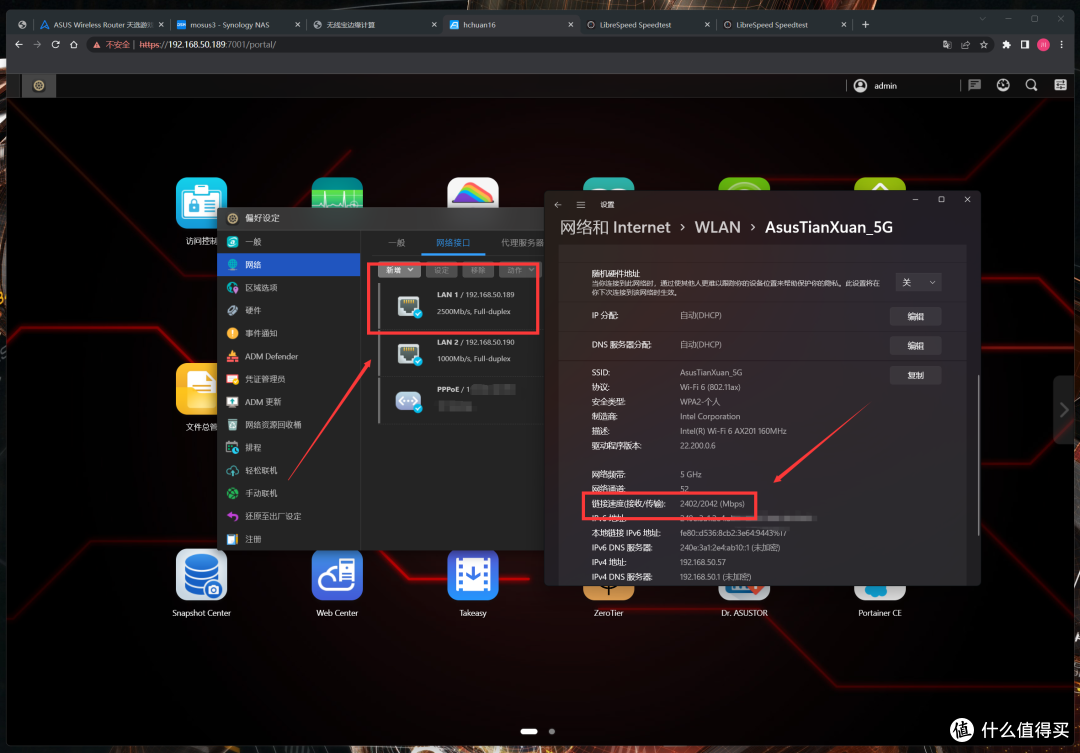1080x753 pixels.
Task: Select the LAN 2 network interface icon
Action: pos(408,353)
